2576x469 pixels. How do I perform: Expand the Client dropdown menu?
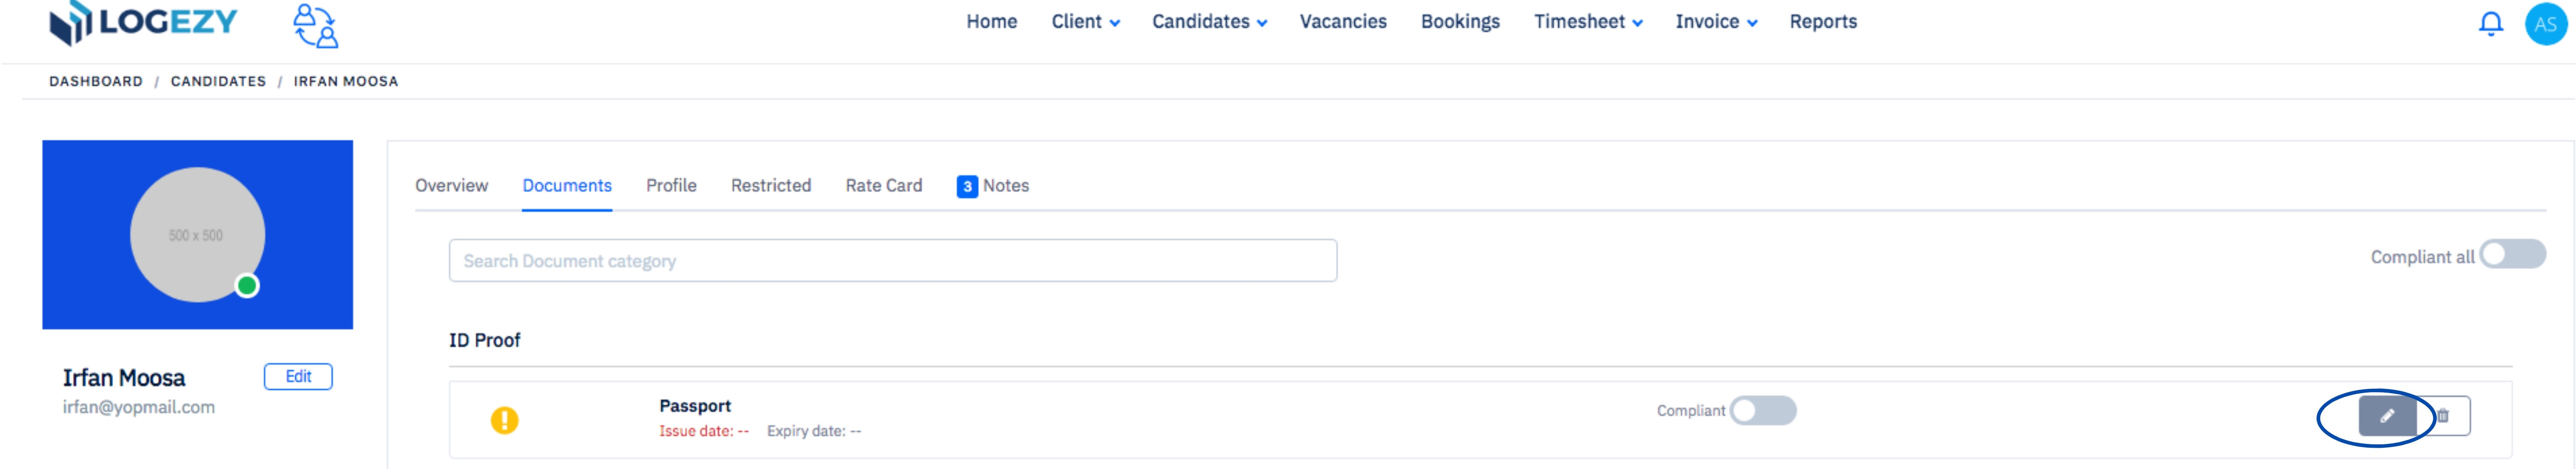[1085, 22]
